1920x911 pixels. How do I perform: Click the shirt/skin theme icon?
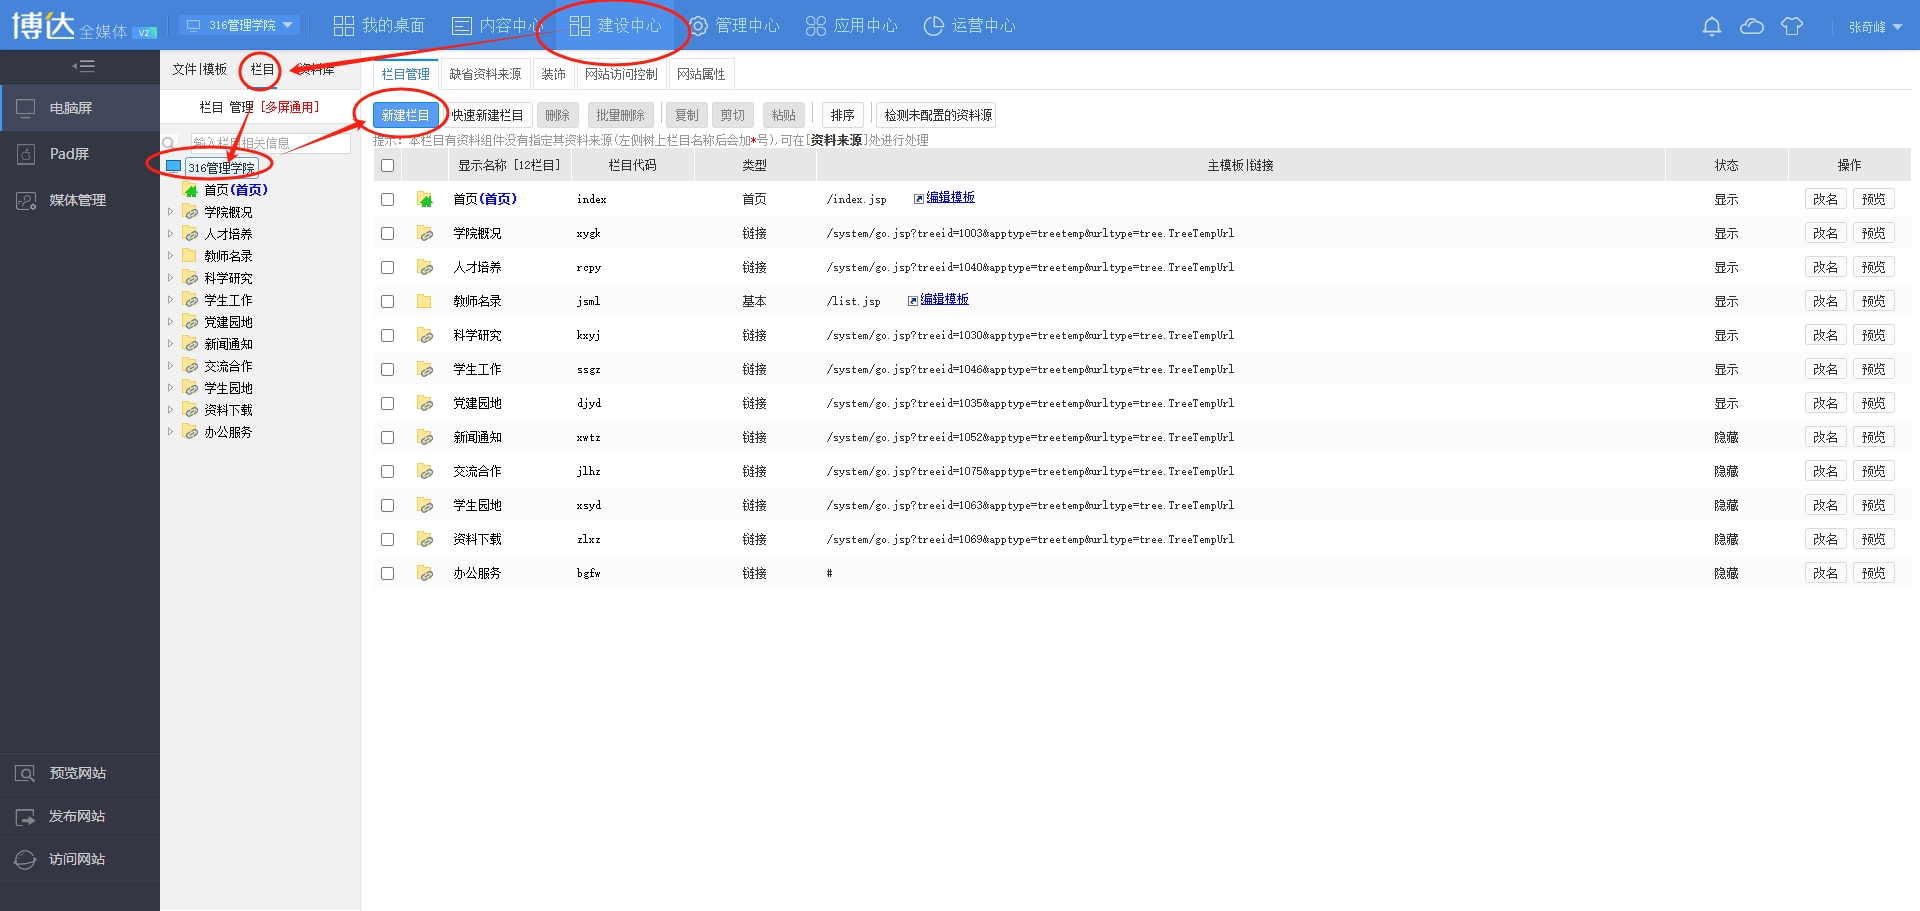(1792, 26)
